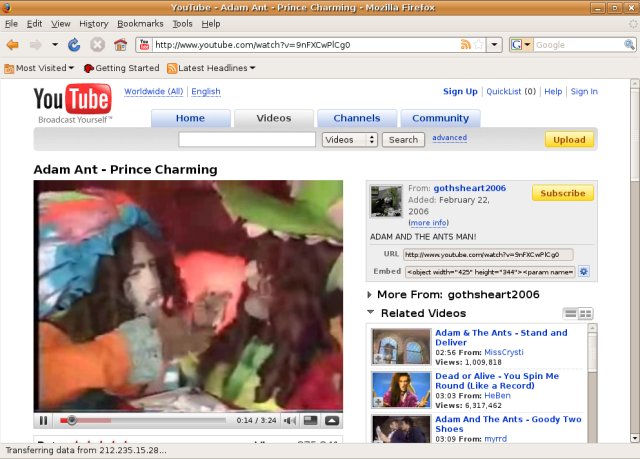Open the Most Visited bookmarks folder

pyautogui.click(x=39, y=68)
